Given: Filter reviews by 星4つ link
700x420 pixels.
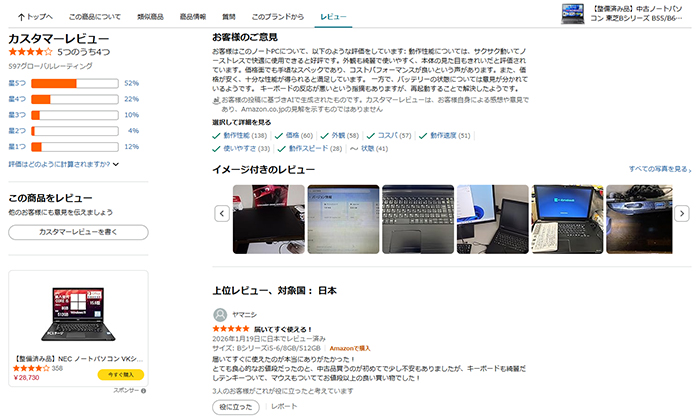Looking at the screenshot, I should (x=17, y=99).
